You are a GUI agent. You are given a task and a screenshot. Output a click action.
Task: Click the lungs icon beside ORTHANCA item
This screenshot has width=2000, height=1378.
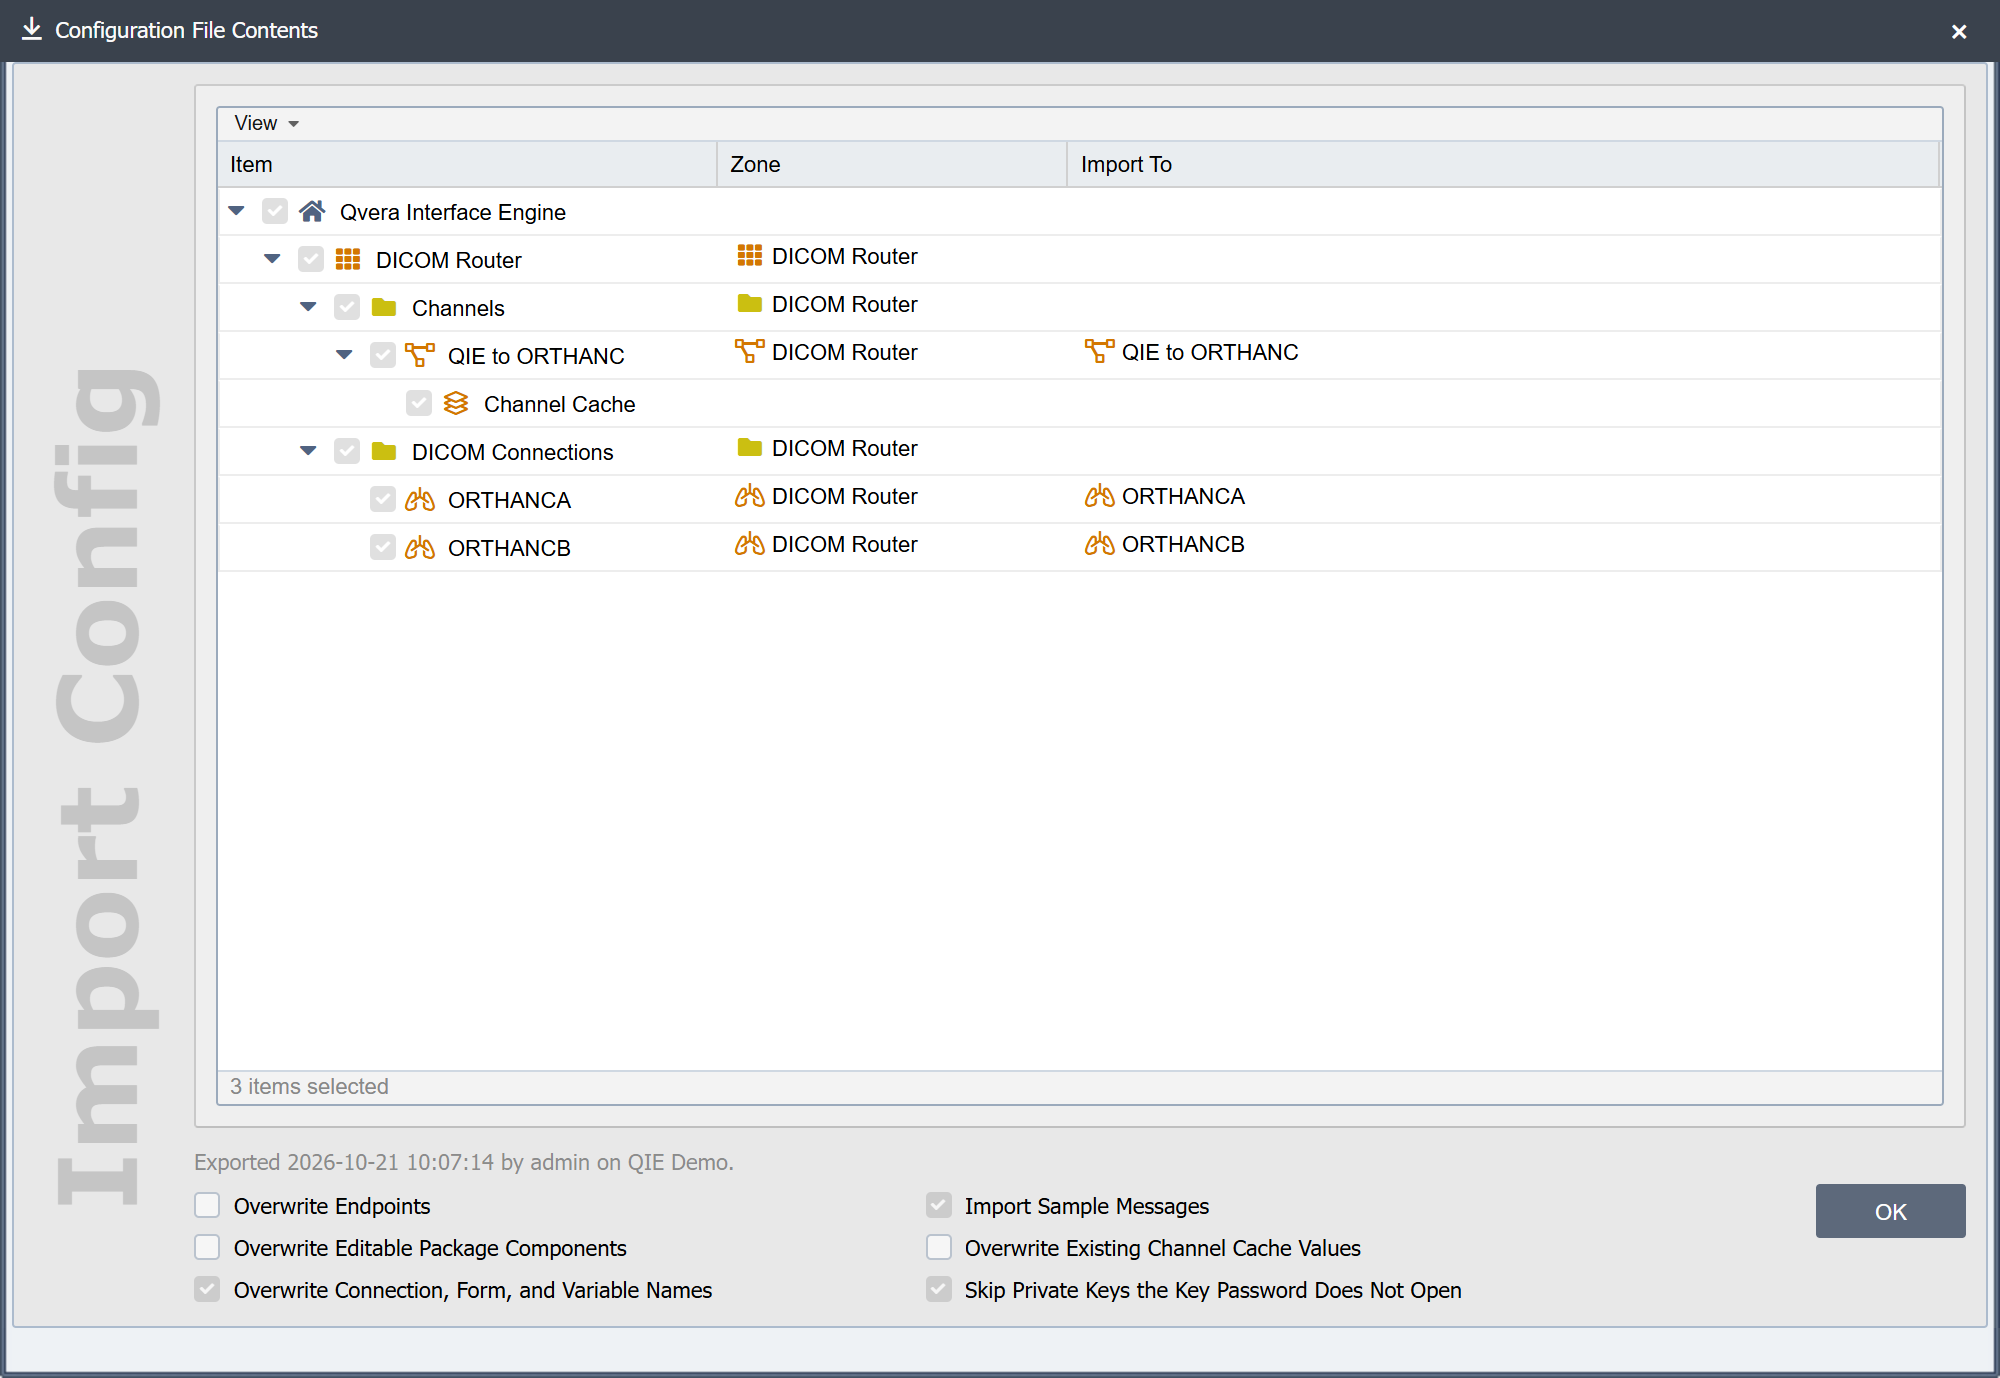point(420,499)
